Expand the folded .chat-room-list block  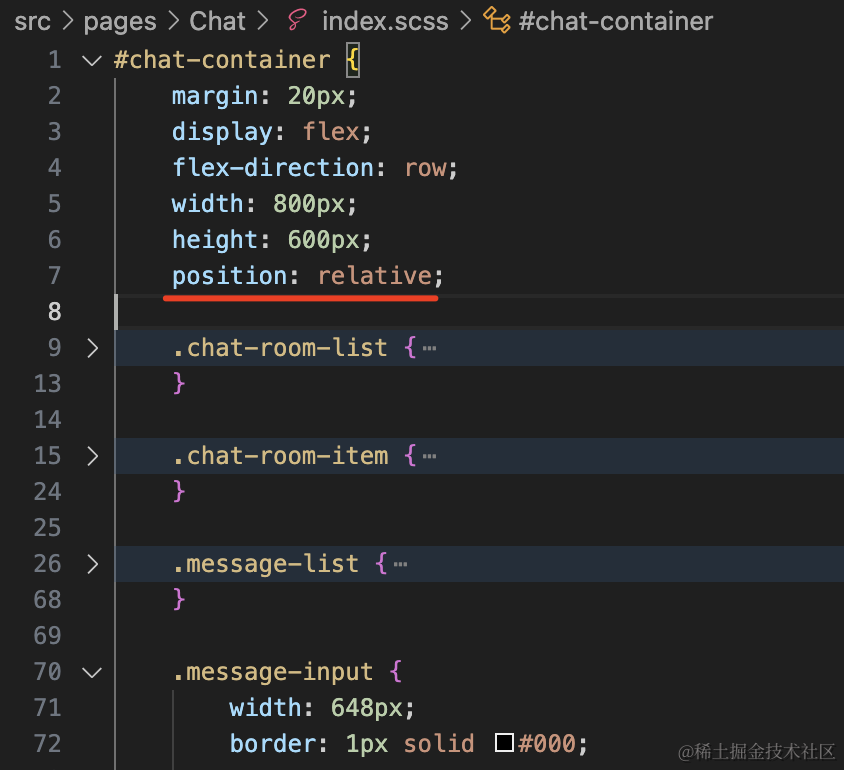coord(92,348)
